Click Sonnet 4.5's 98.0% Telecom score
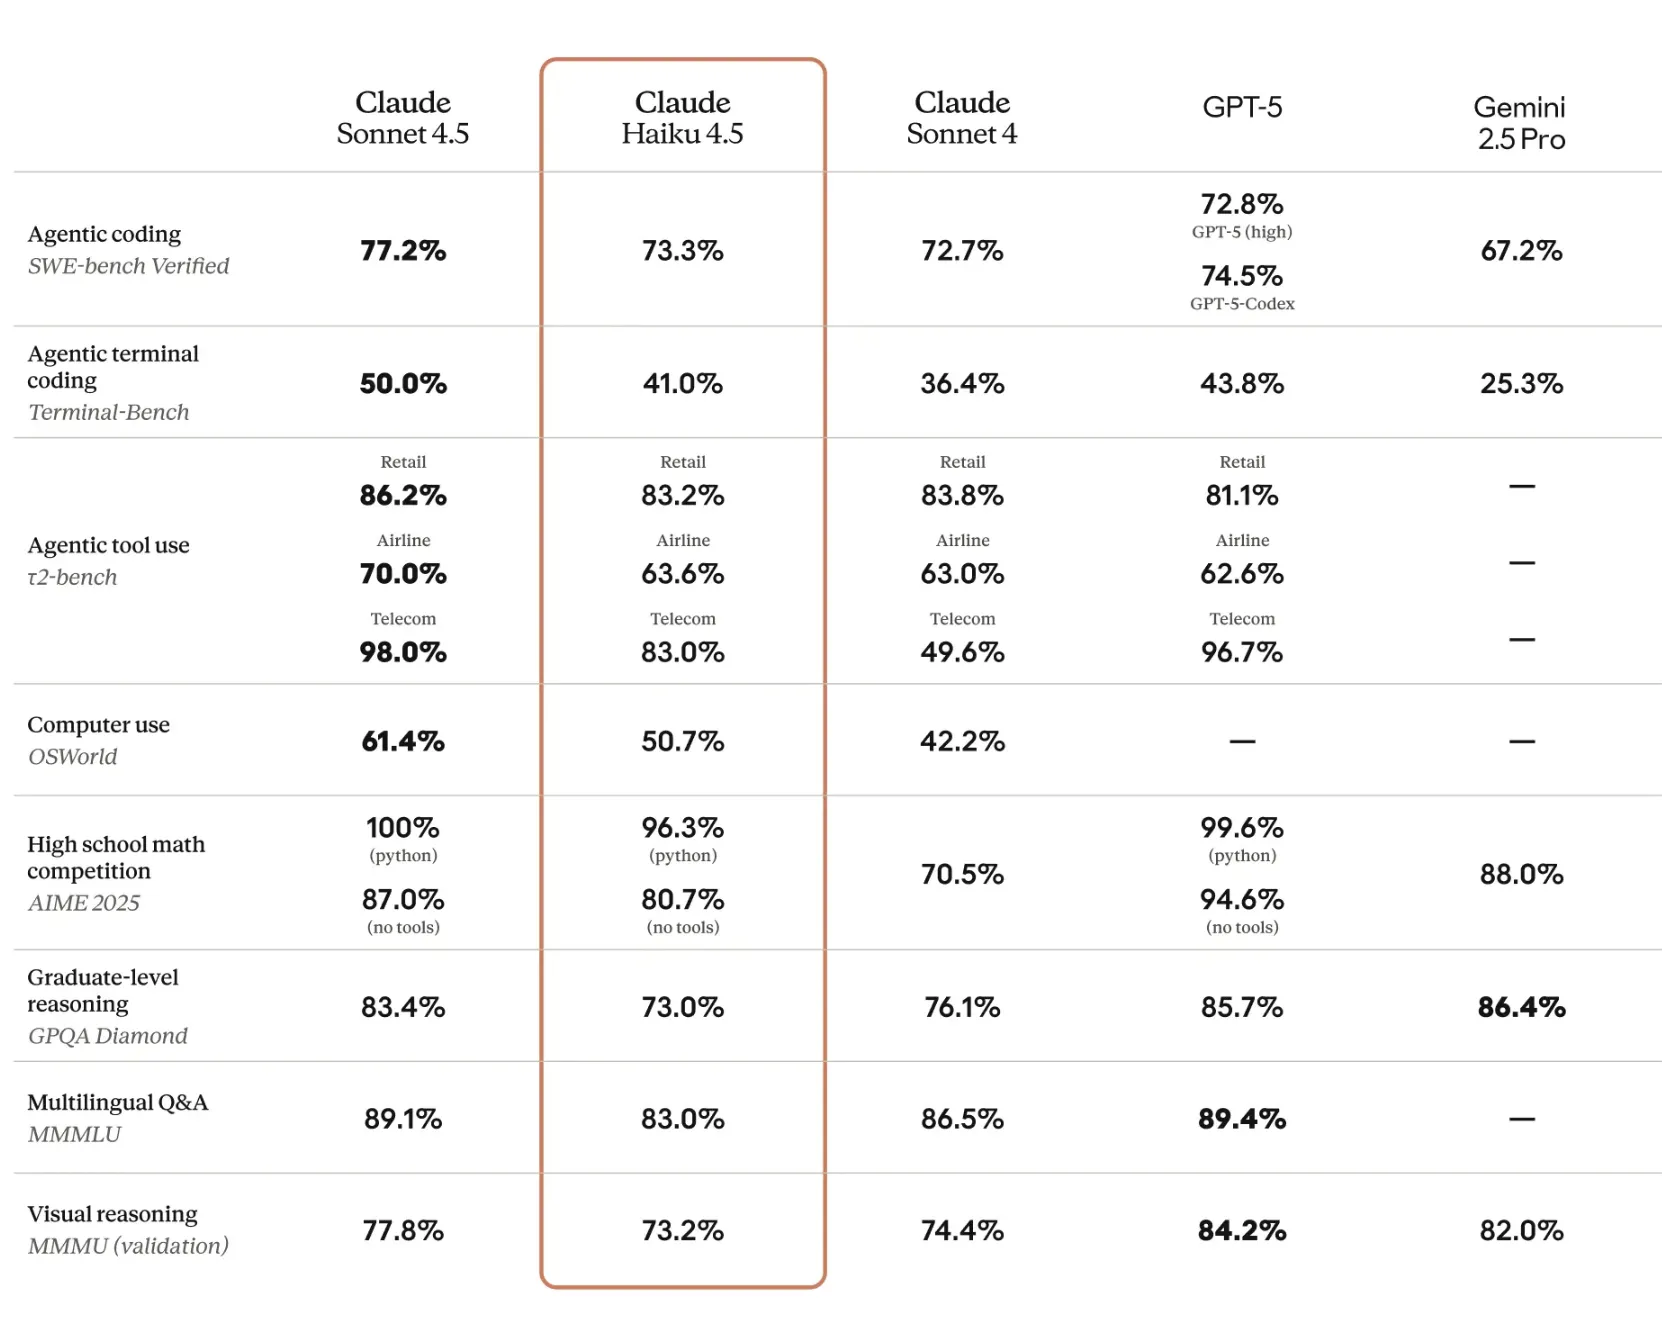 pyautogui.click(x=403, y=652)
